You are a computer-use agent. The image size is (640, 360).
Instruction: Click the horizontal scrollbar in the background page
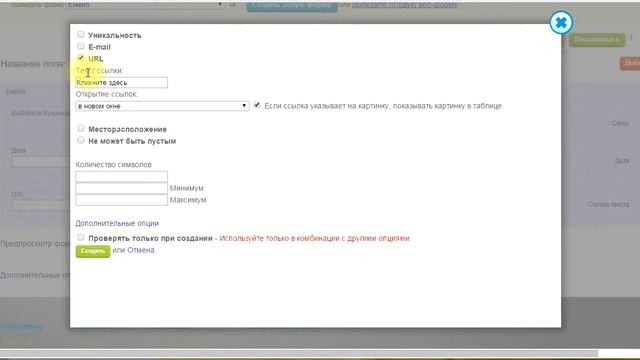point(299,353)
